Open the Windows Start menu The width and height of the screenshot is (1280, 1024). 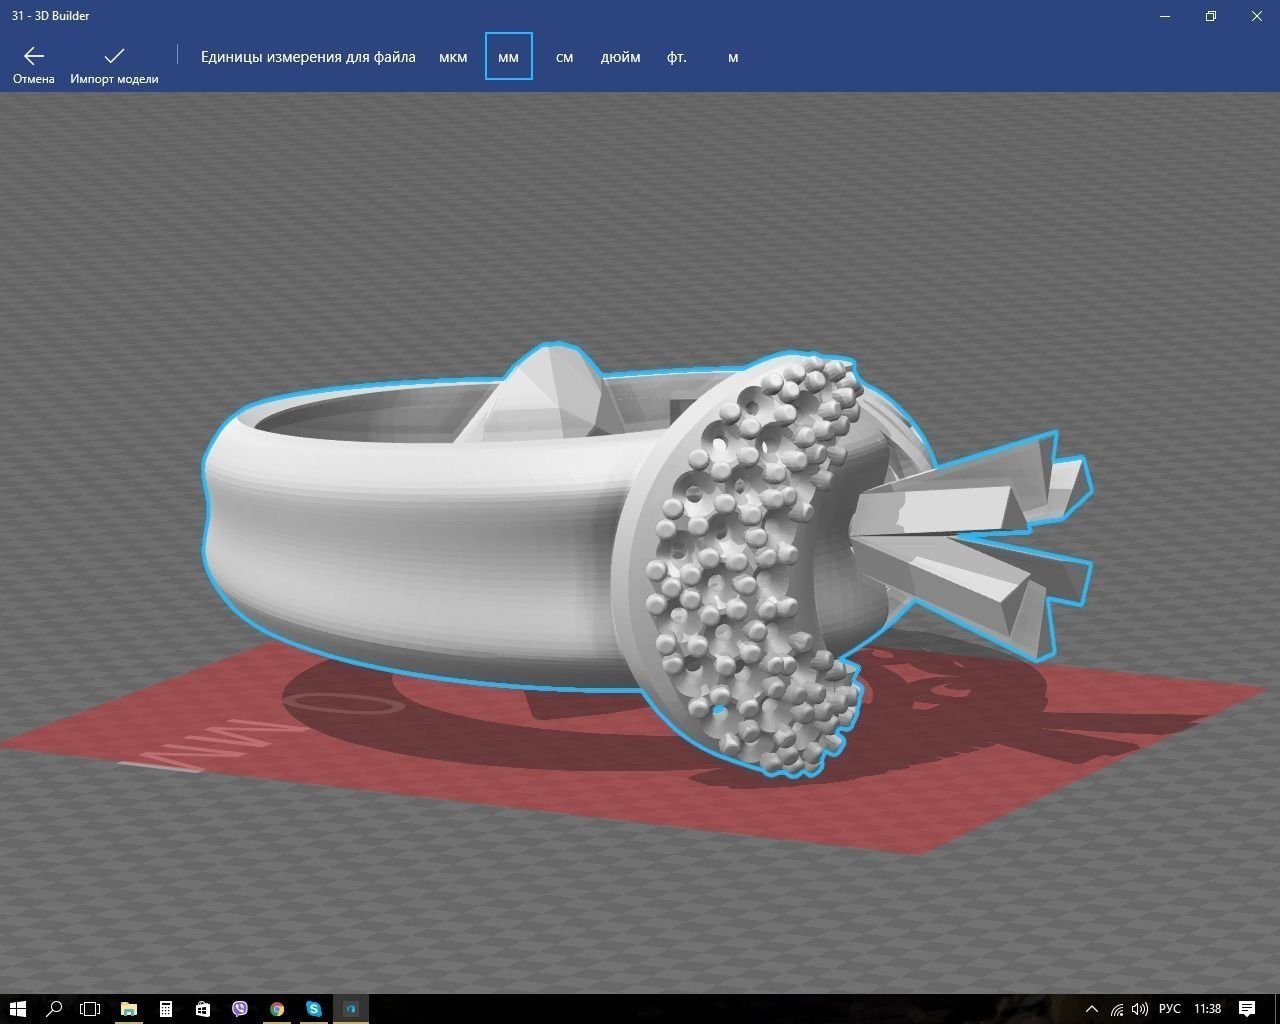click(x=17, y=1009)
